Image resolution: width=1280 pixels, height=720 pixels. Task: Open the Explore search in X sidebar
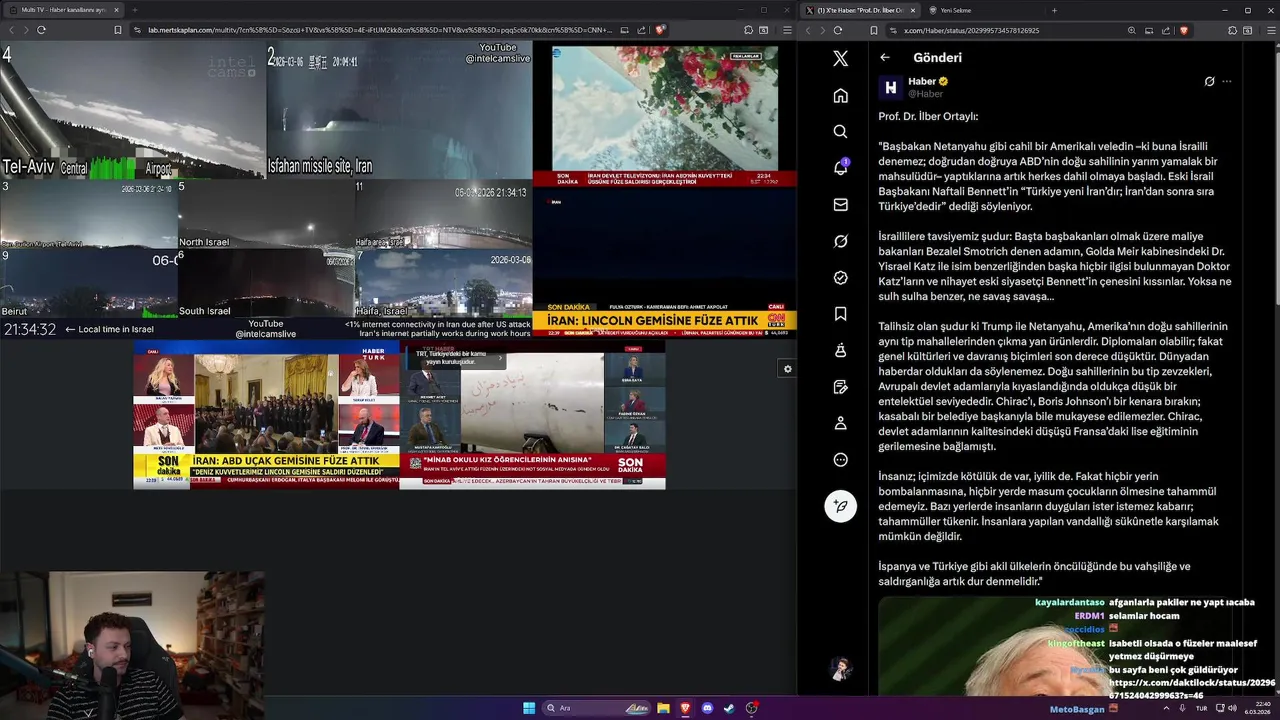coord(840,132)
